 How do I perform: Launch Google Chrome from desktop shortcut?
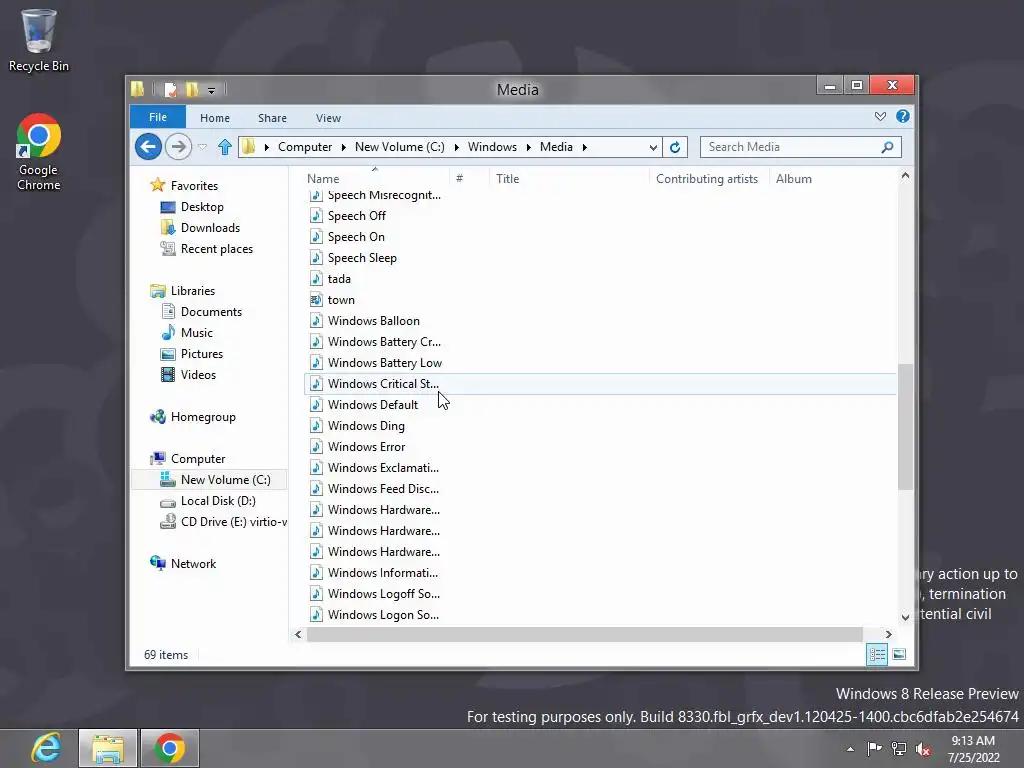(39, 152)
